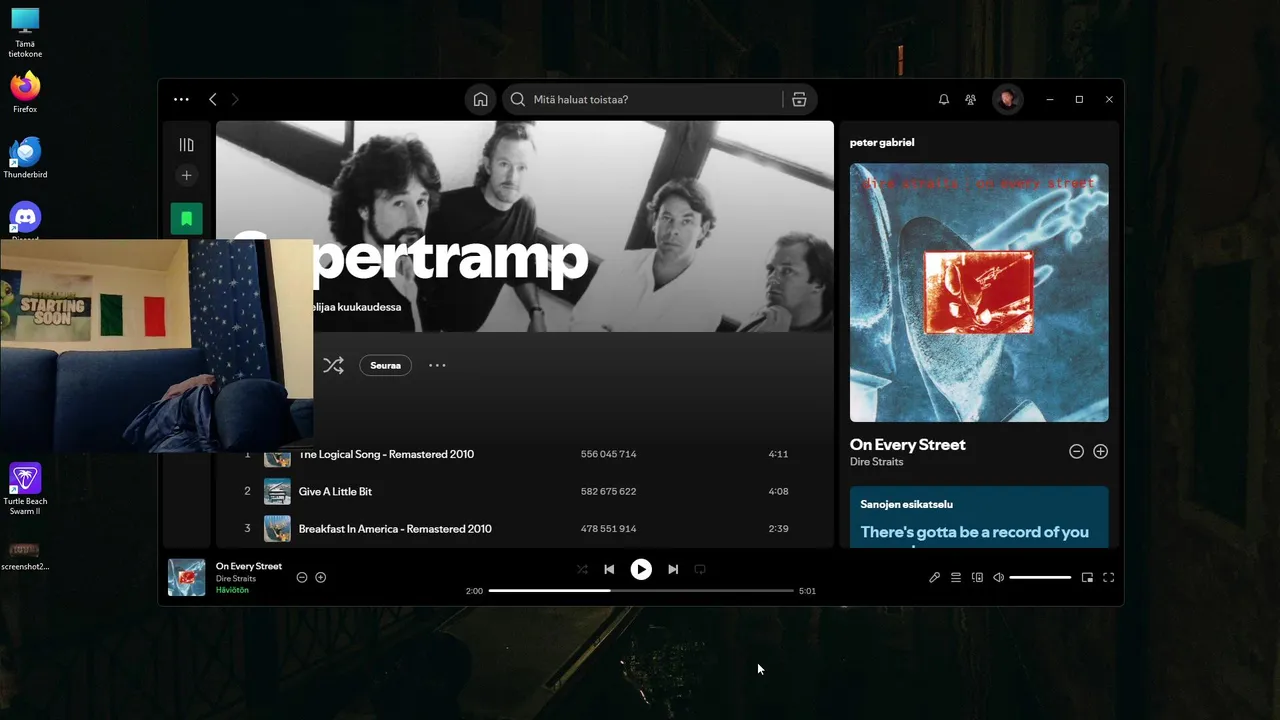Expand Your Library sidebar
This screenshot has height=720, width=1280.
pyautogui.click(x=186, y=145)
